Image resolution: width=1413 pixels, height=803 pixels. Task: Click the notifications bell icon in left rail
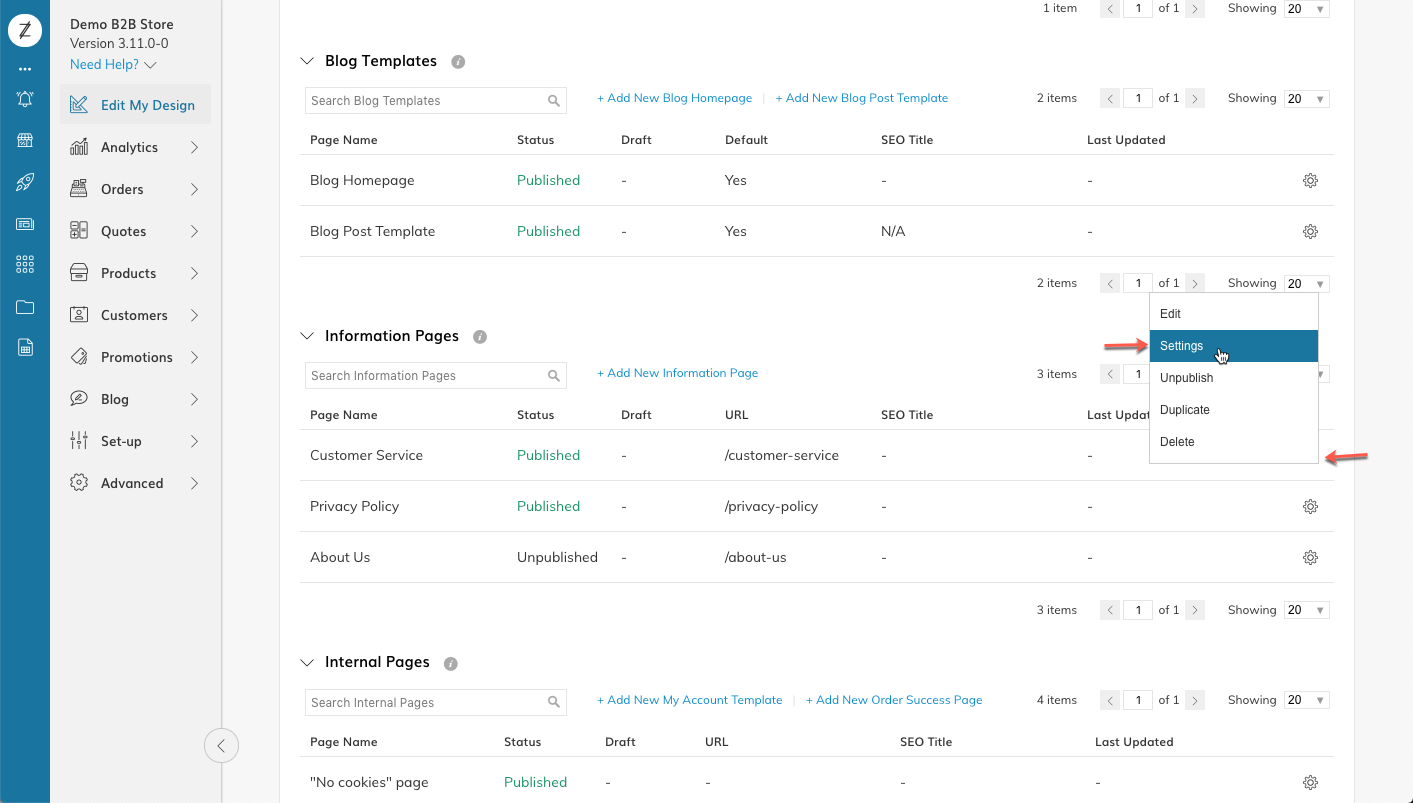[25, 99]
